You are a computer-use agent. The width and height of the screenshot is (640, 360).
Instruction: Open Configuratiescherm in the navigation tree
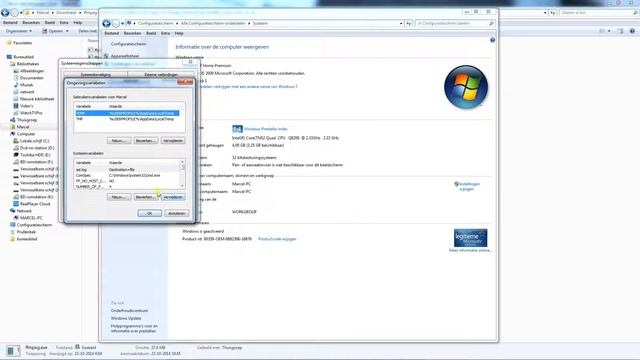click(x=34, y=225)
